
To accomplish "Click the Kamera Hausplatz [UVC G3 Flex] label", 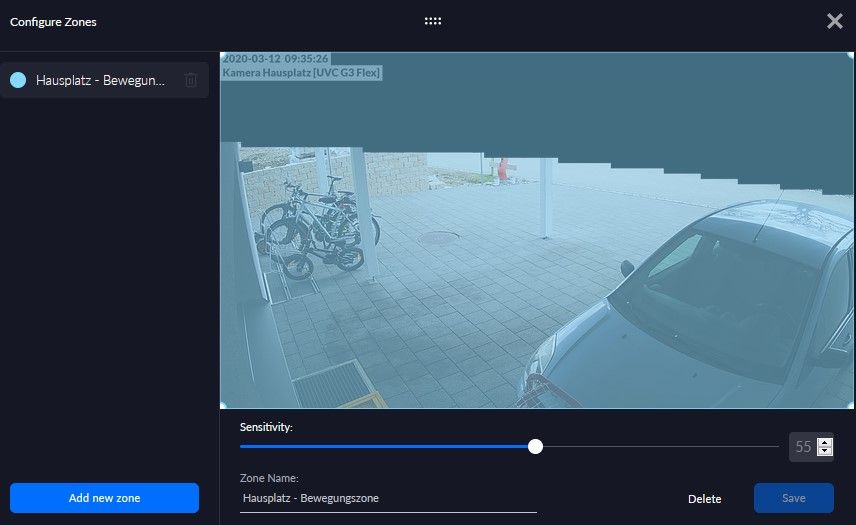I will pos(301,73).
